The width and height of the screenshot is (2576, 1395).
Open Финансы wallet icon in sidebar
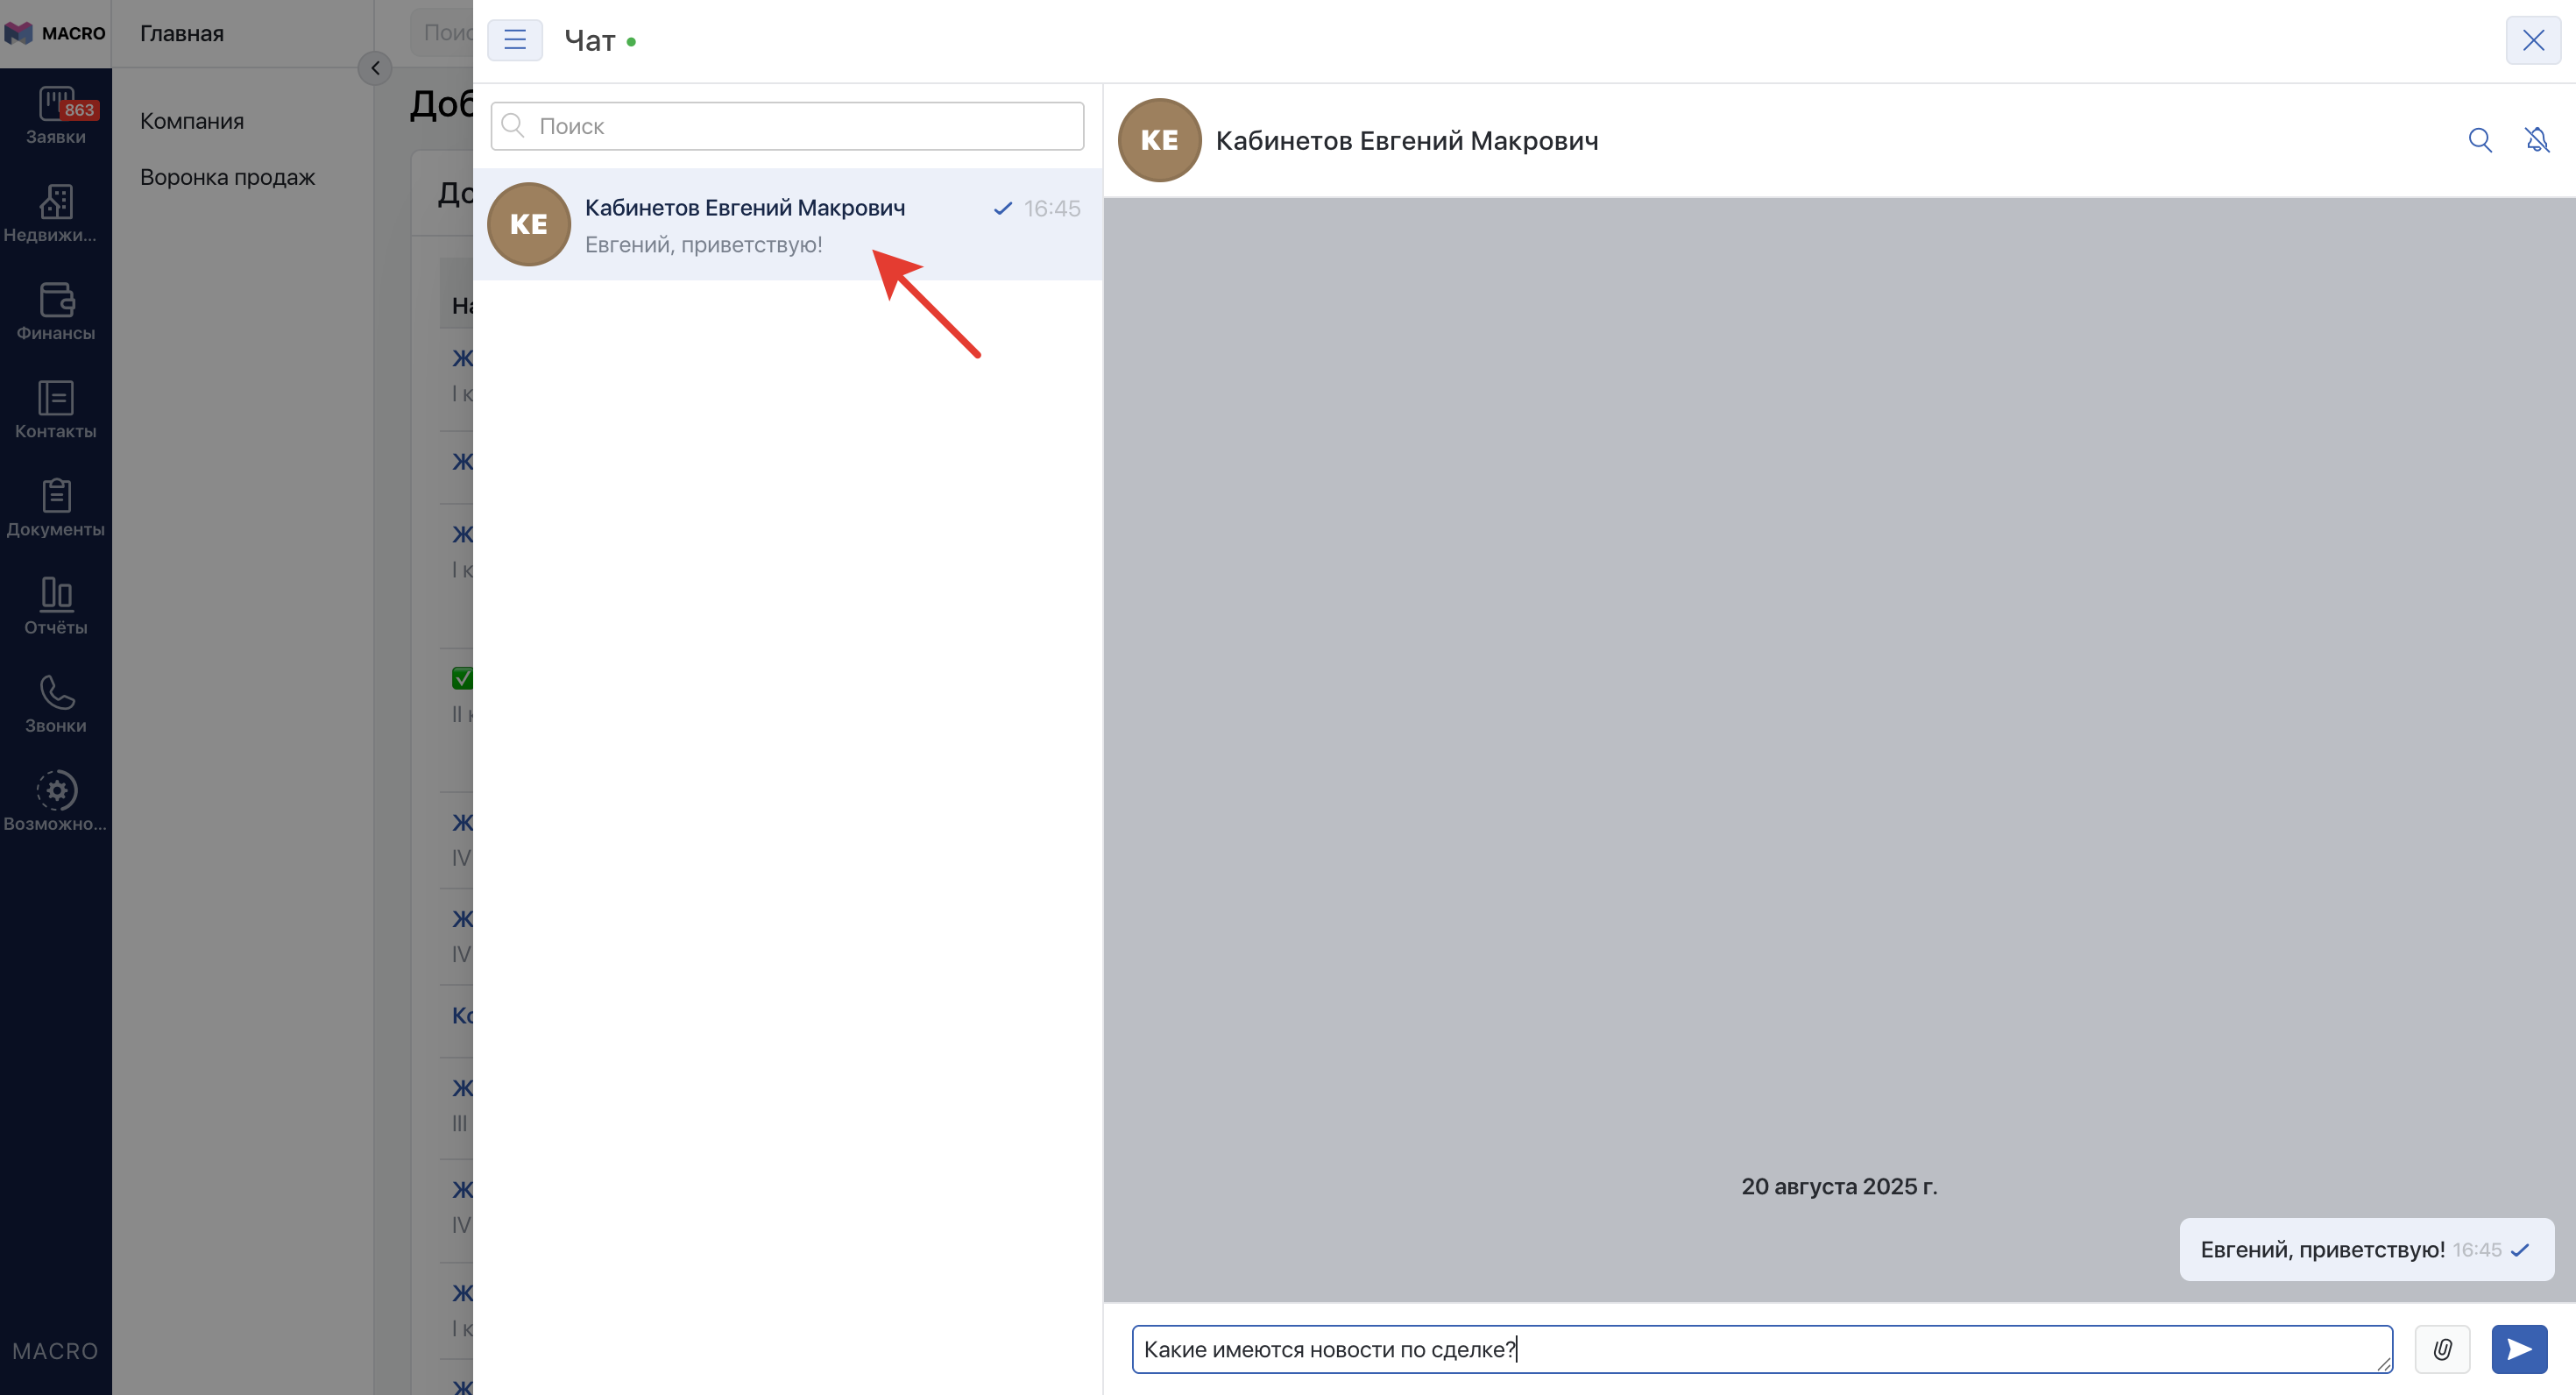click(x=56, y=312)
